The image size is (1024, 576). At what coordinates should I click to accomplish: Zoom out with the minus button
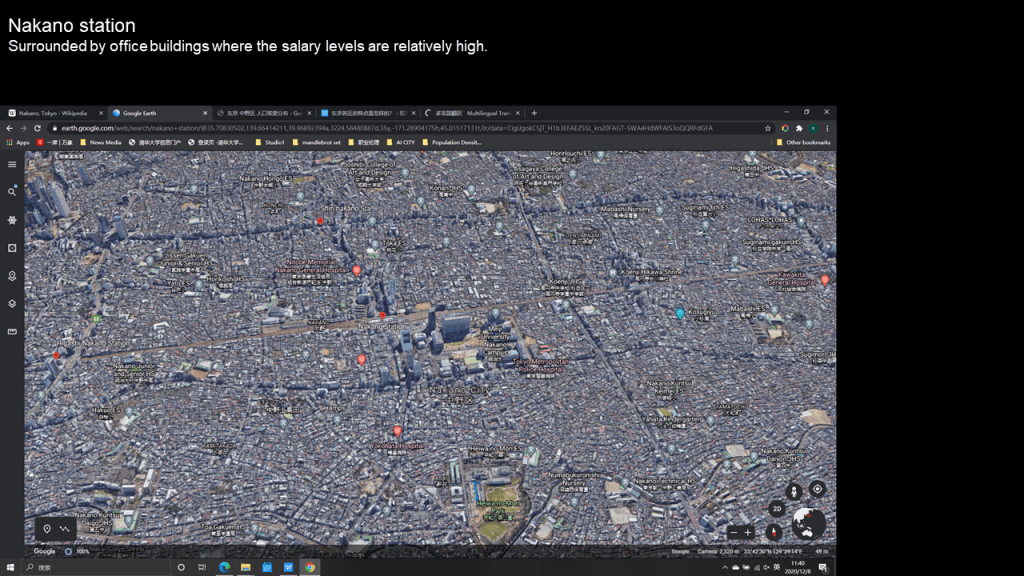[734, 532]
